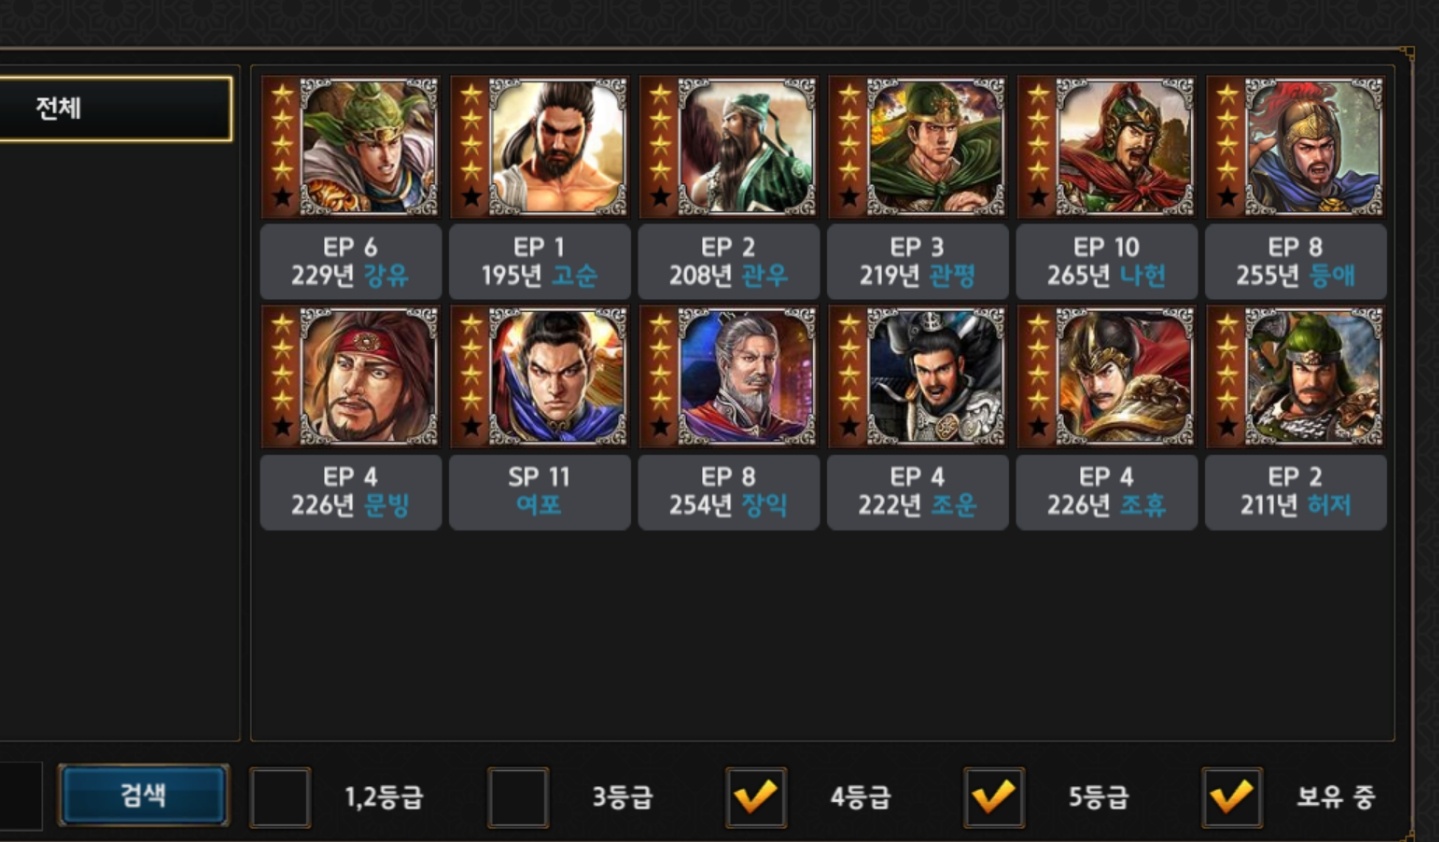Uncheck the 5등급 grade filter
1439x842 pixels.
click(x=994, y=797)
